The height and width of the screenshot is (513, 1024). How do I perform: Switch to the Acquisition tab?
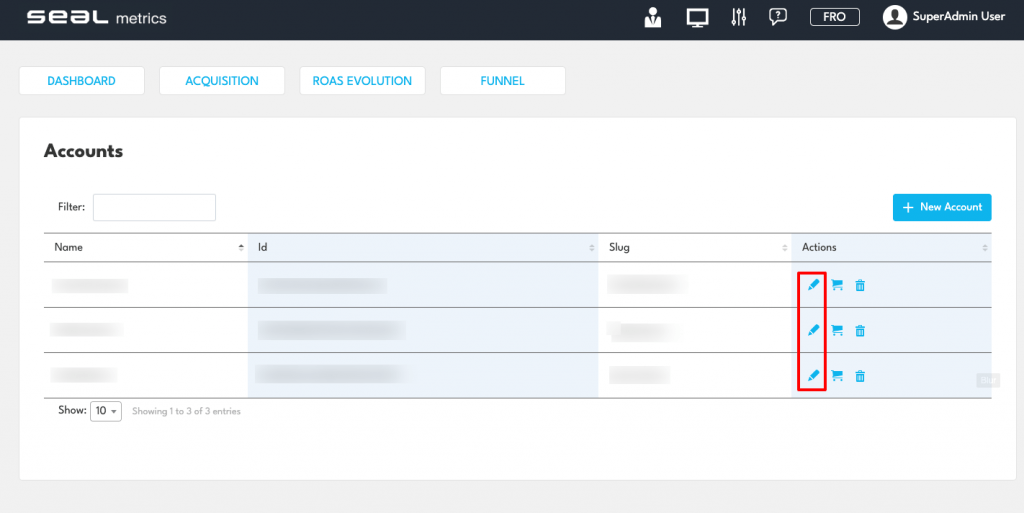[x=222, y=81]
